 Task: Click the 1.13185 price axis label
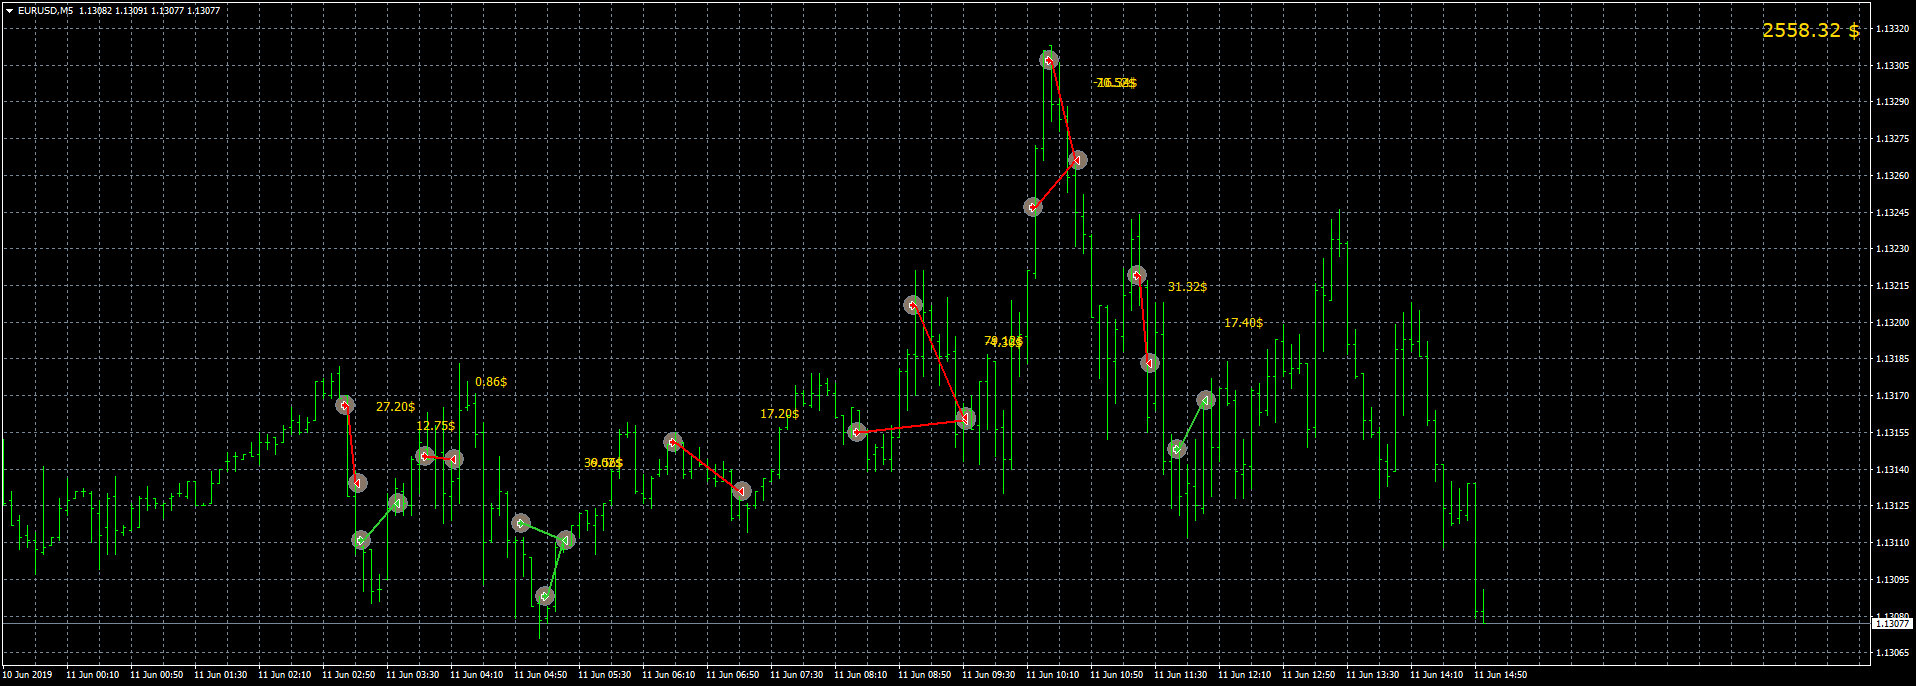point(1891,359)
